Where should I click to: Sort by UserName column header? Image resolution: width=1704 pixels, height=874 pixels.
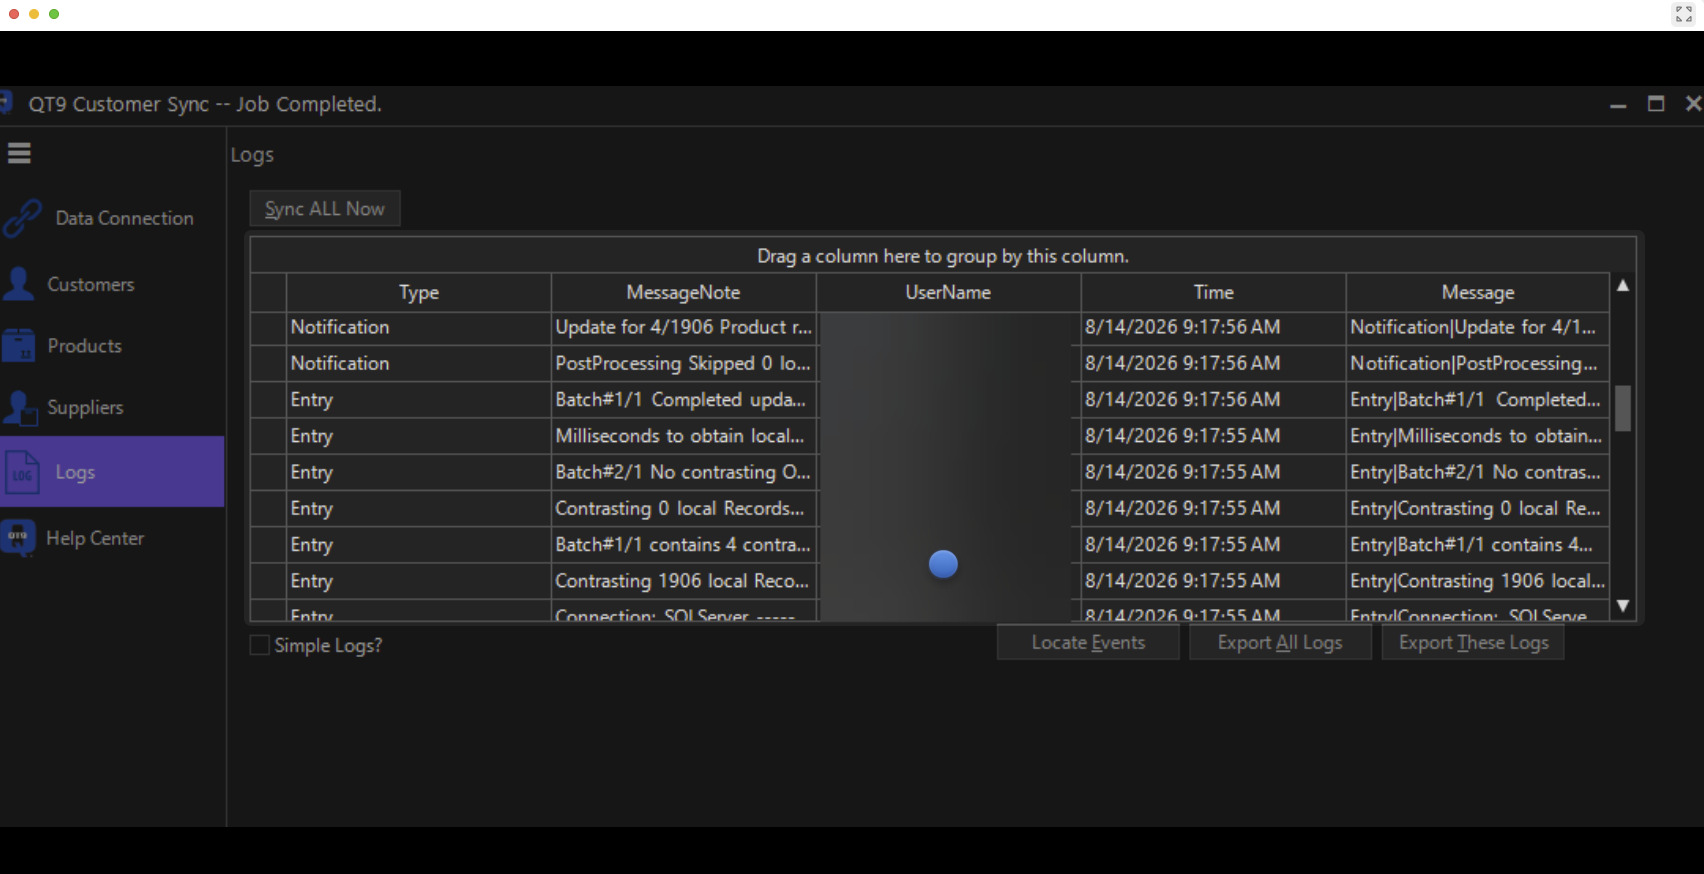[x=948, y=292]
